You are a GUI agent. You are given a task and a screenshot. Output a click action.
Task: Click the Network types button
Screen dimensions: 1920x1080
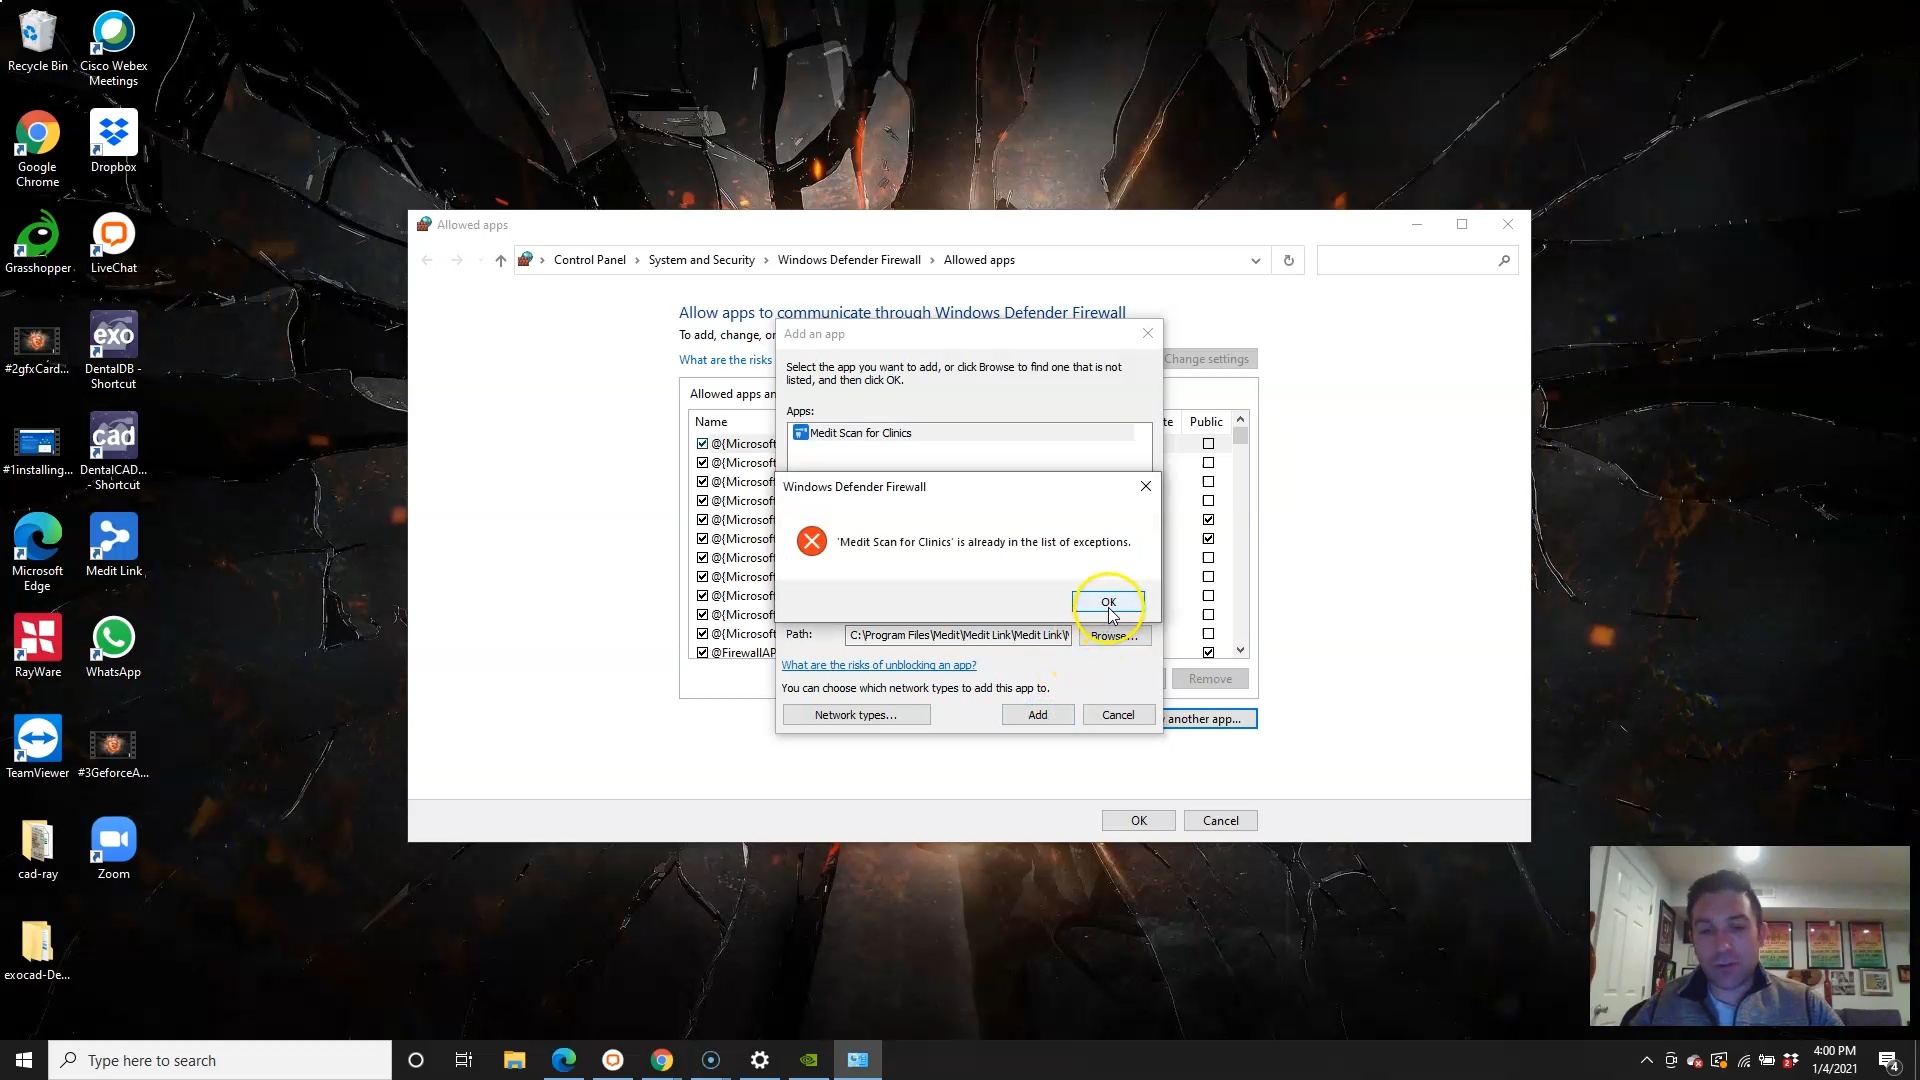856,715
